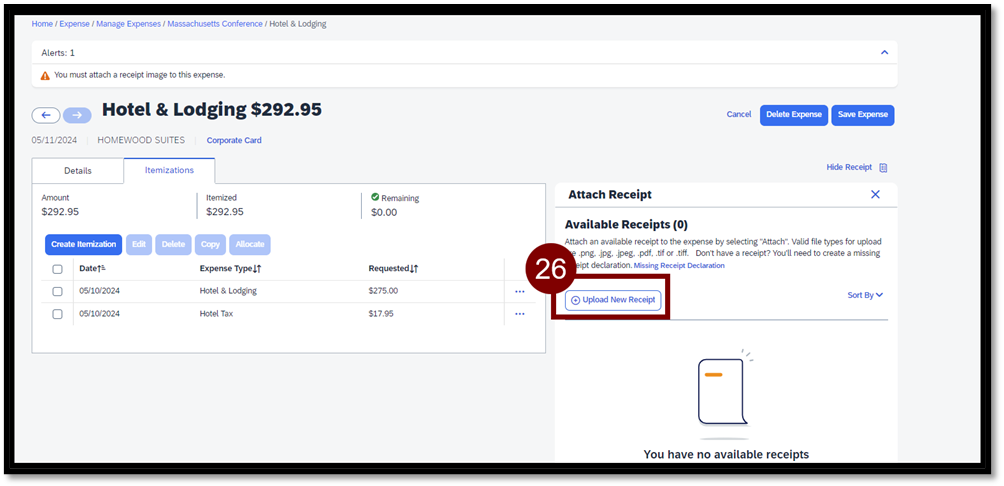Collapse the Alerts panel chevron

pyautogui.click(x=884, y=52)
